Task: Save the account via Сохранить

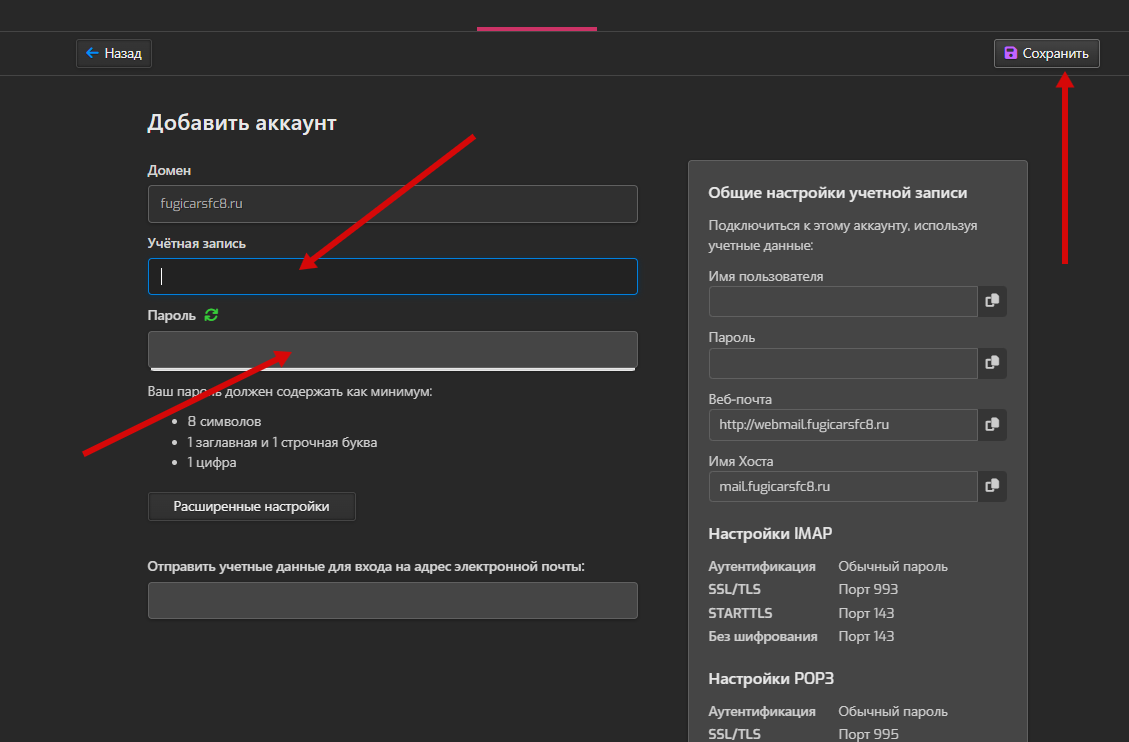Action: point(1046,53)
